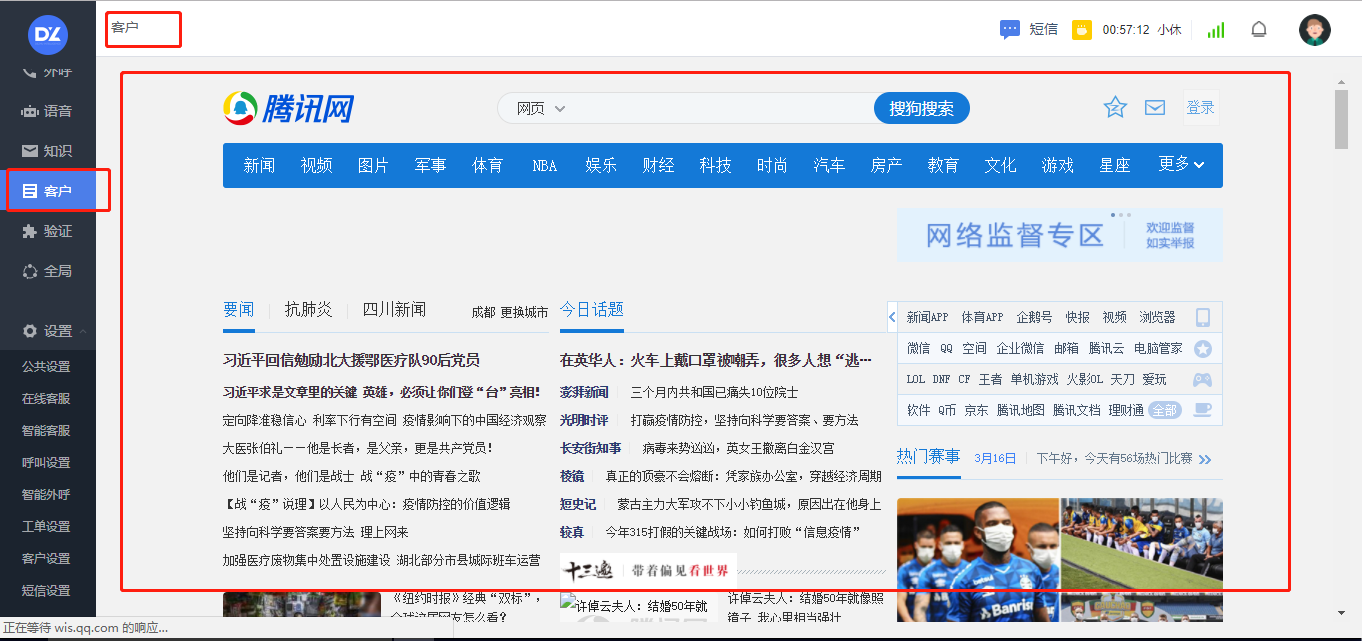Click the 登录 login link
The image size is (1362, 641).
point(1200,108)
